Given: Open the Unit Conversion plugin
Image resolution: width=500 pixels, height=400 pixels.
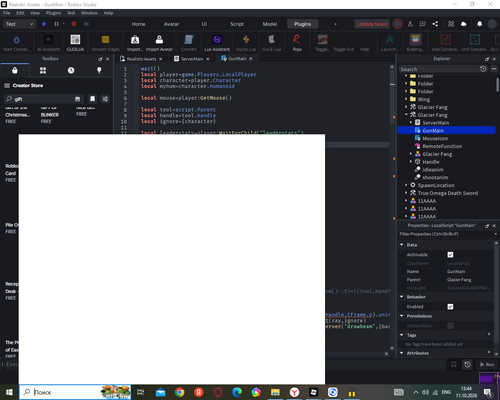Looking at the screenshot, I should tap(474, 43).
